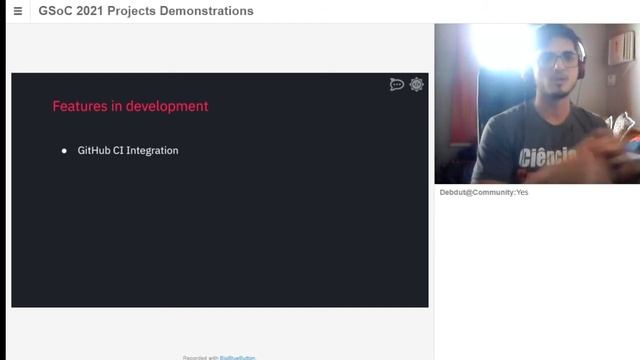This screenshot has width=640, height=360.
Task: Click the chat bubble icon on slide
Action: (396, 84)
